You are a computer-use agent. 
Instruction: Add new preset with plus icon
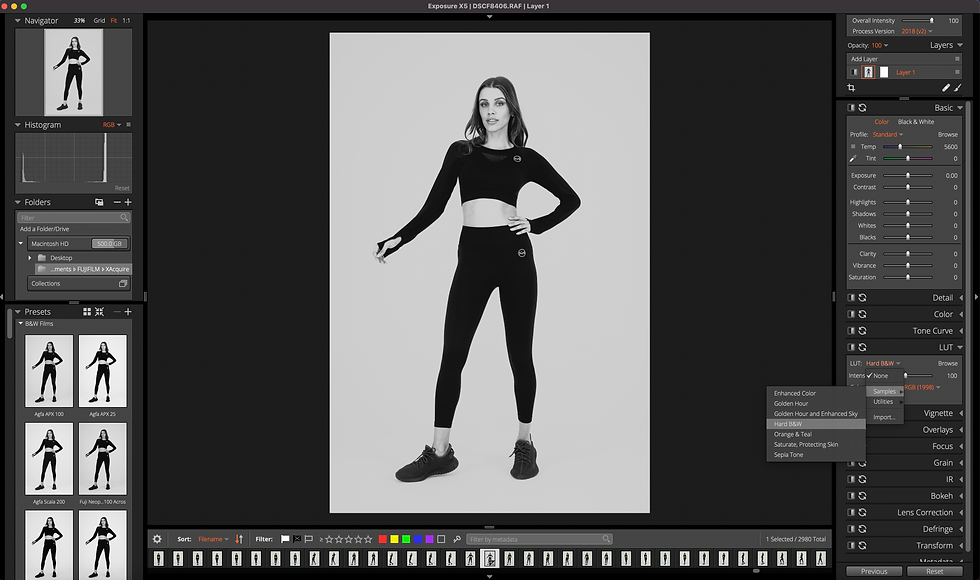pyautogui.click(x=128, y=311)
